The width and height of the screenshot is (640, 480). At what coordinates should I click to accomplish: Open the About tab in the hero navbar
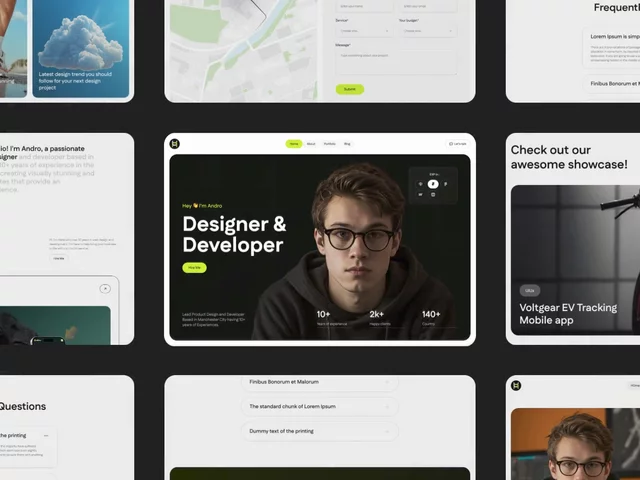(311, 144)
